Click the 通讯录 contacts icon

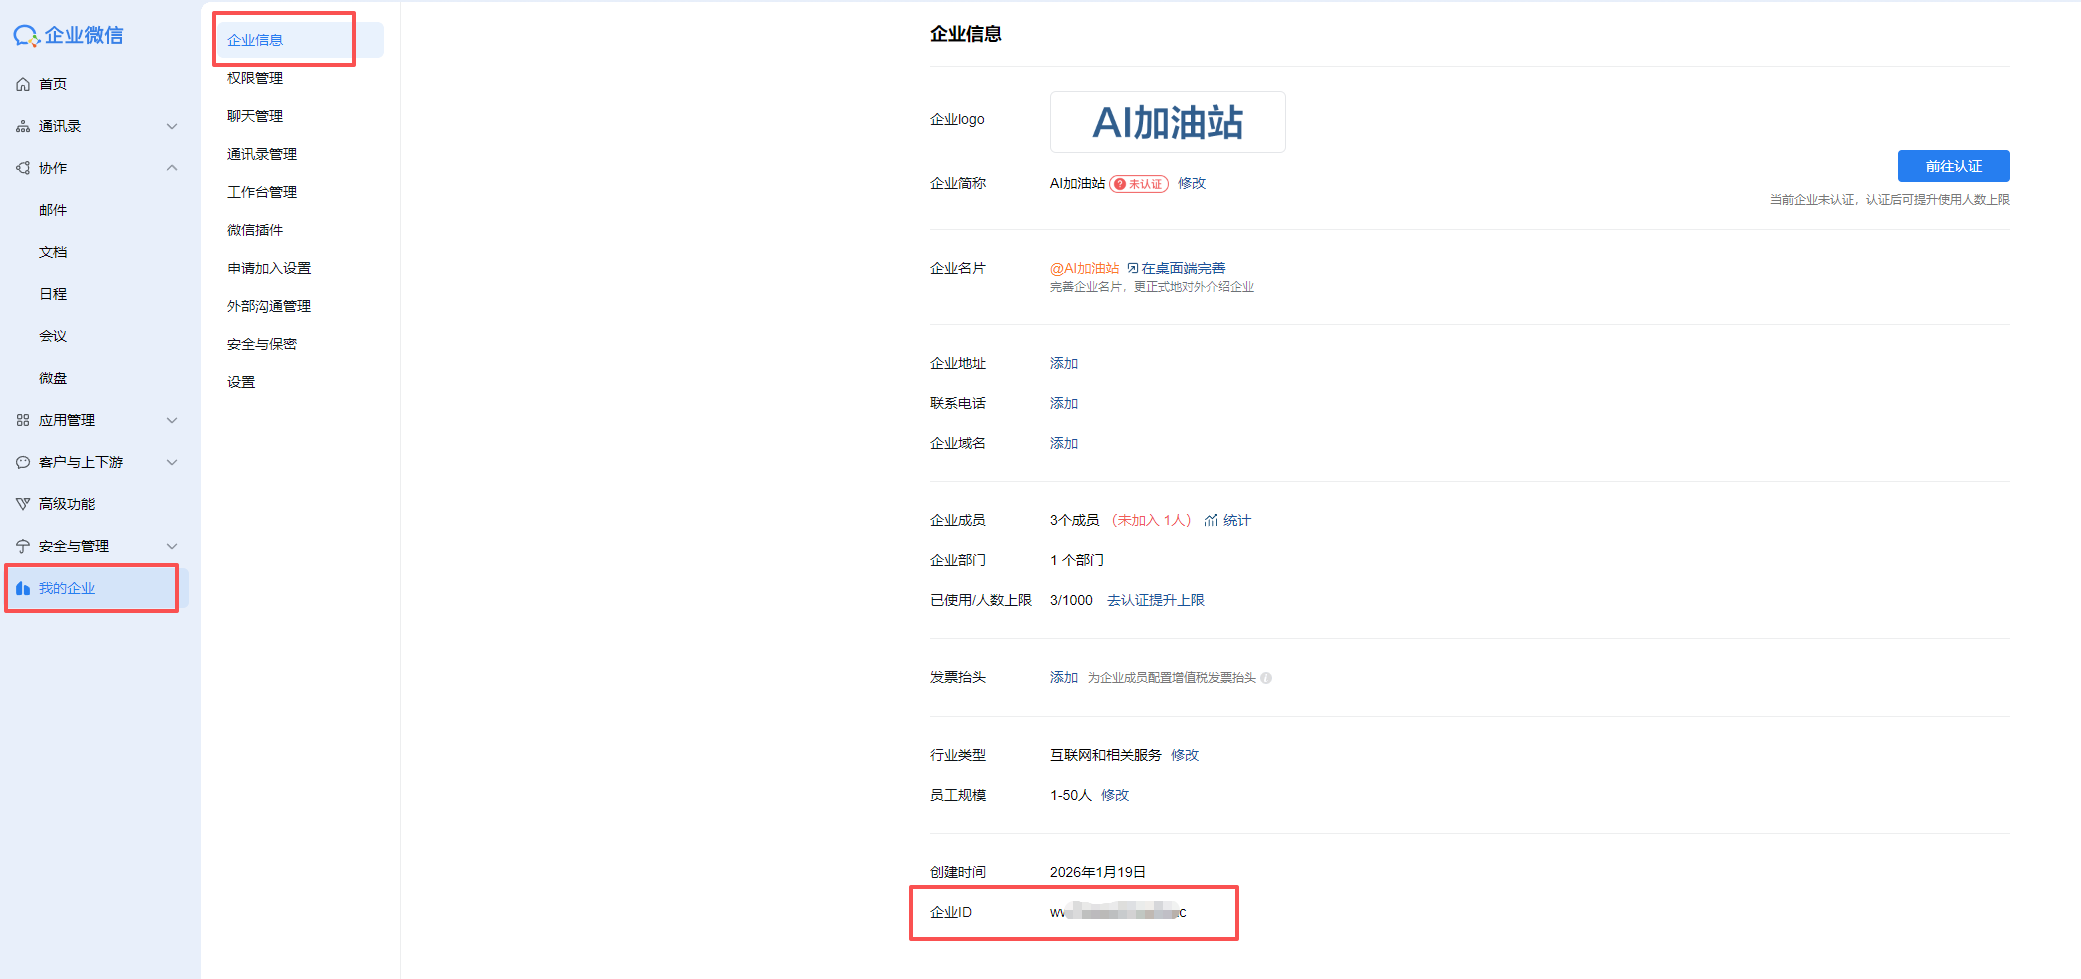(23, 126)
